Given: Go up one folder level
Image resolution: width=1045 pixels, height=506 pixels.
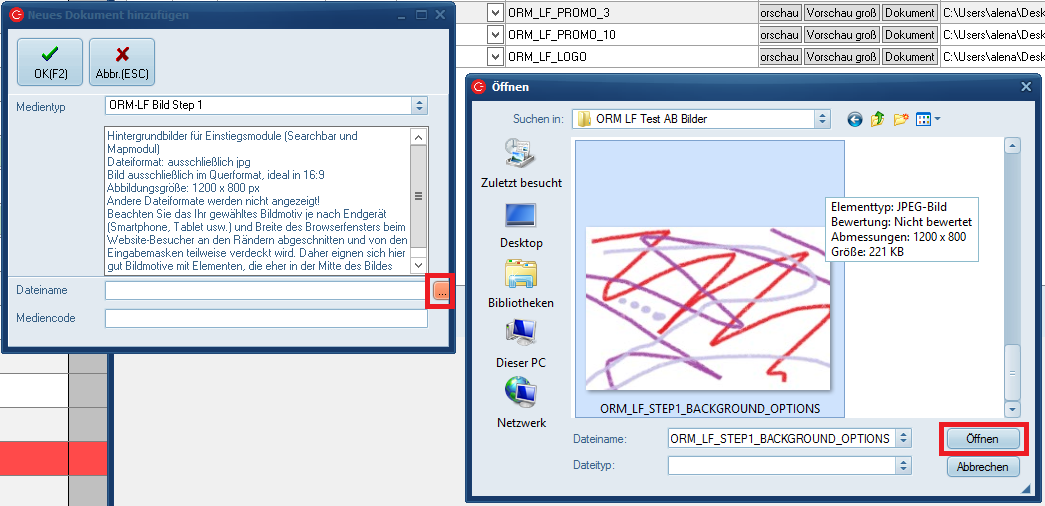Looking at the screenshot, I should pyautogui.click(x=878, y=119).
